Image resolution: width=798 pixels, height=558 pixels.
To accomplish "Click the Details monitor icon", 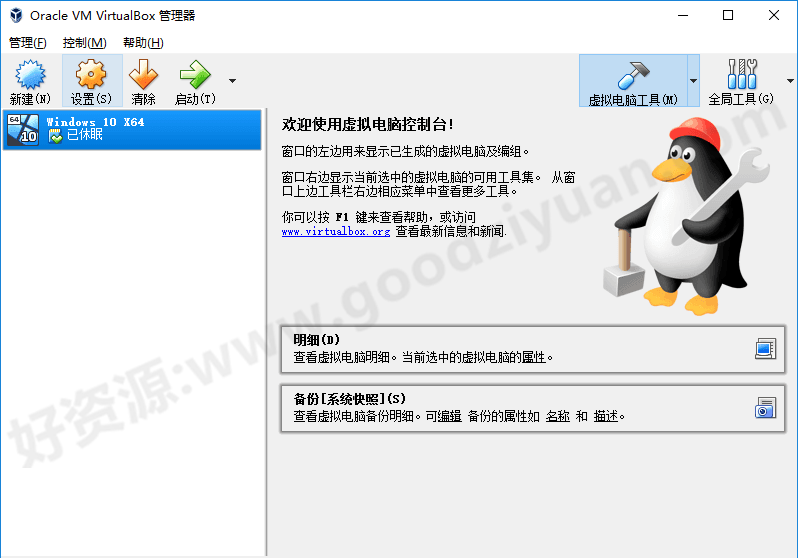I will pos(765,349).
